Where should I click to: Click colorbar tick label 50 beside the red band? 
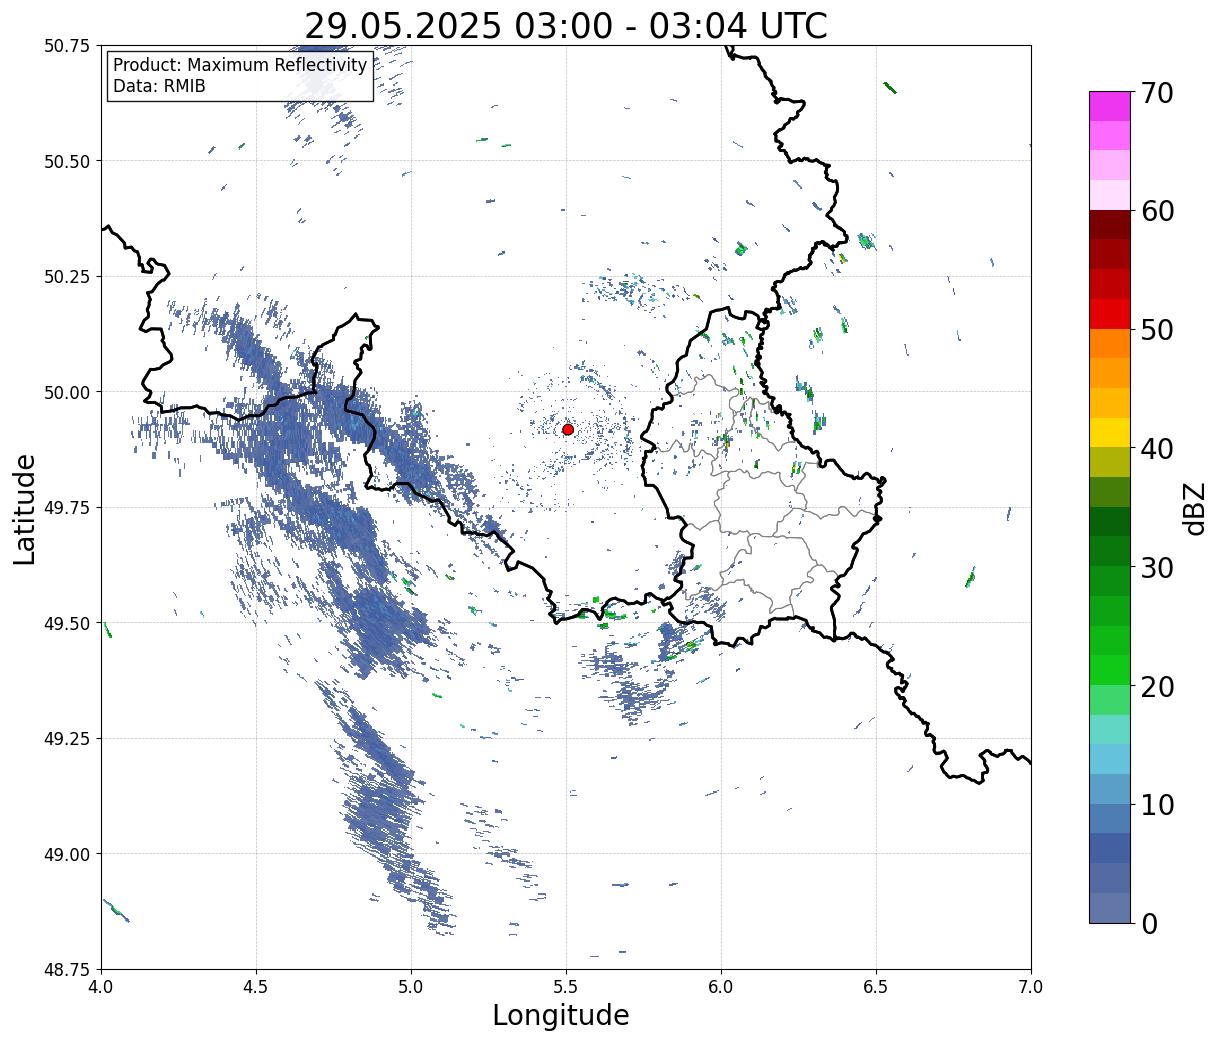(x=1156, y=330)
